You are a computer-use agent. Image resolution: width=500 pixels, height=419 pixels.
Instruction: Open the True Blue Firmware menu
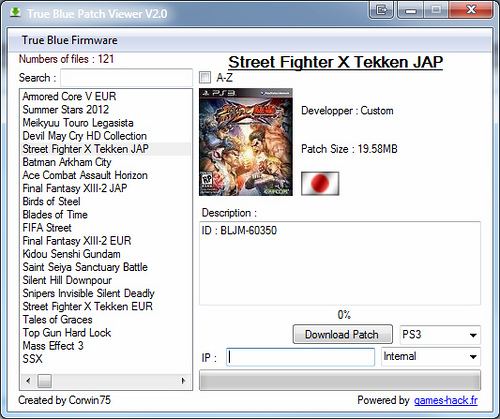coord(69,40)
